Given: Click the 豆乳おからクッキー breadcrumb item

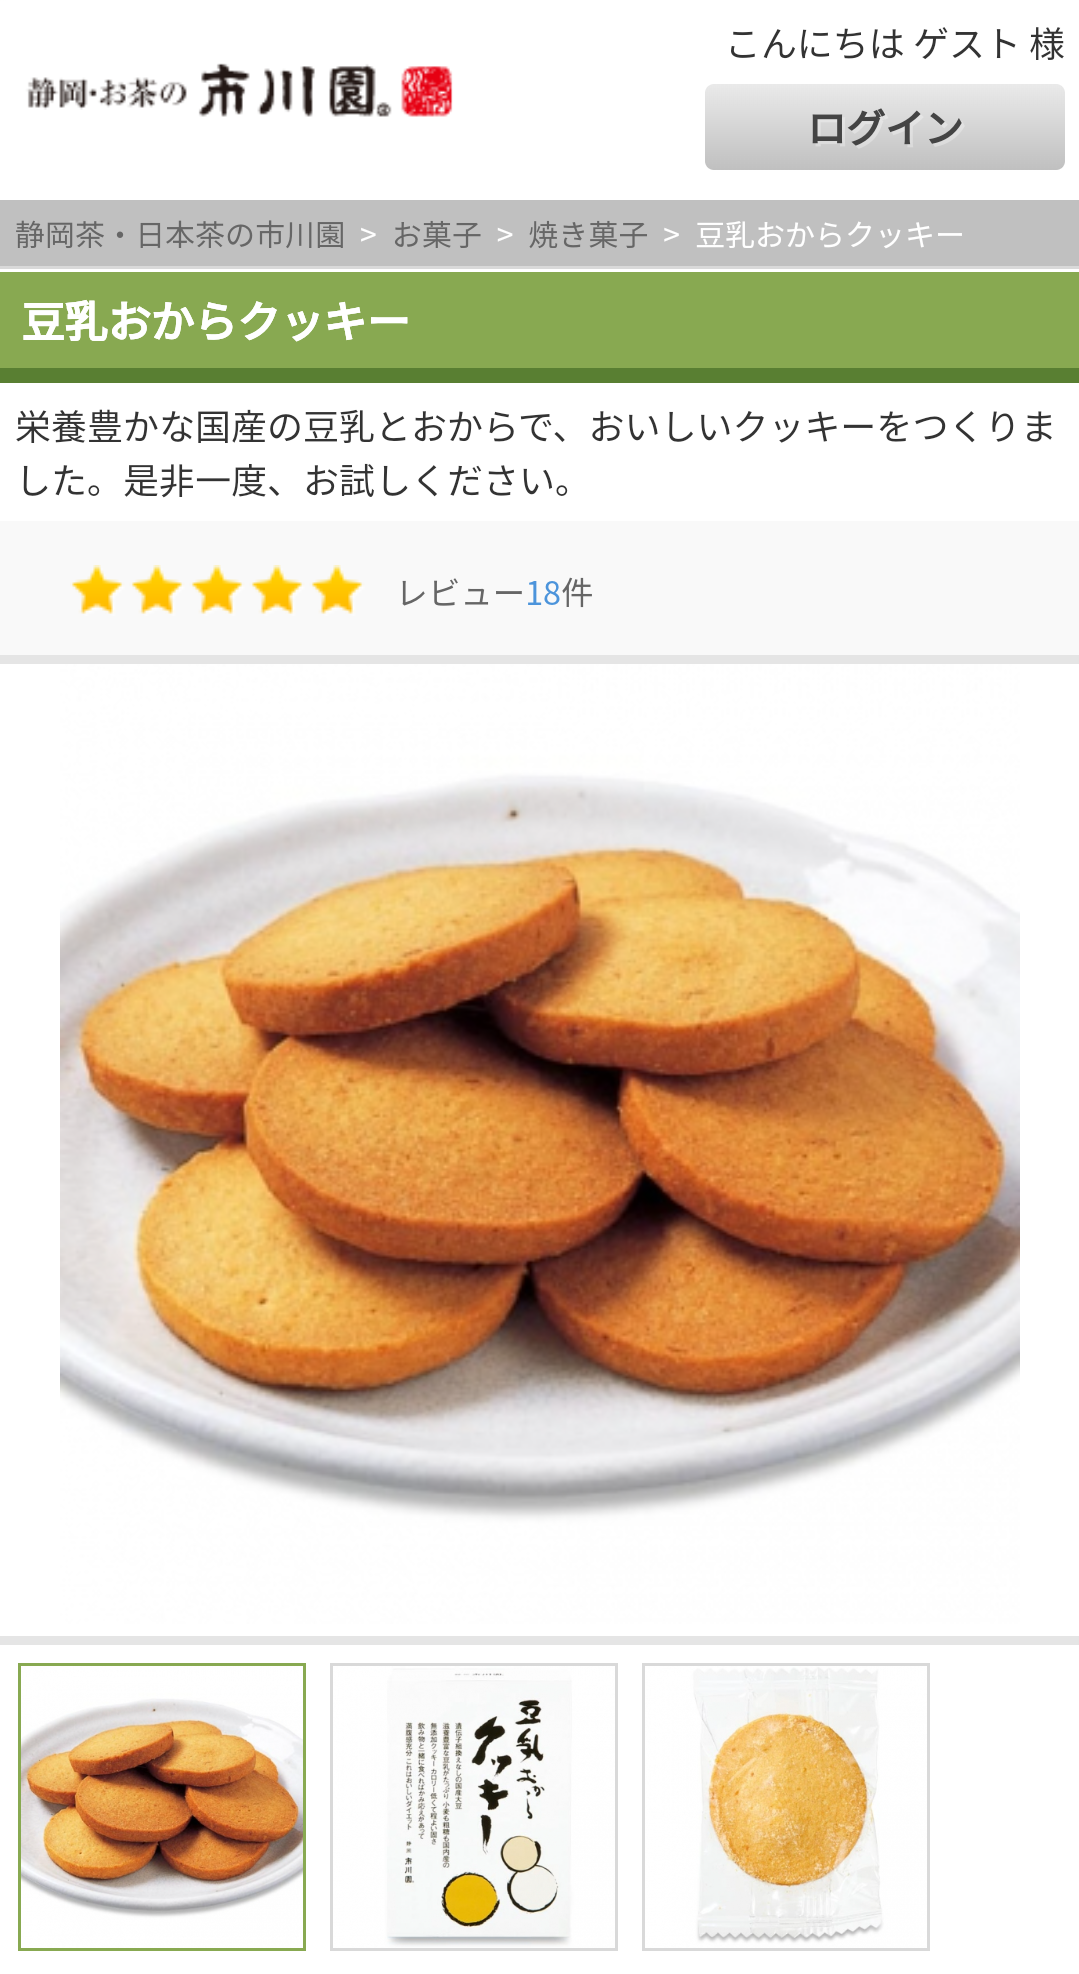Looking at the screenshot, I should coord(829,235).
